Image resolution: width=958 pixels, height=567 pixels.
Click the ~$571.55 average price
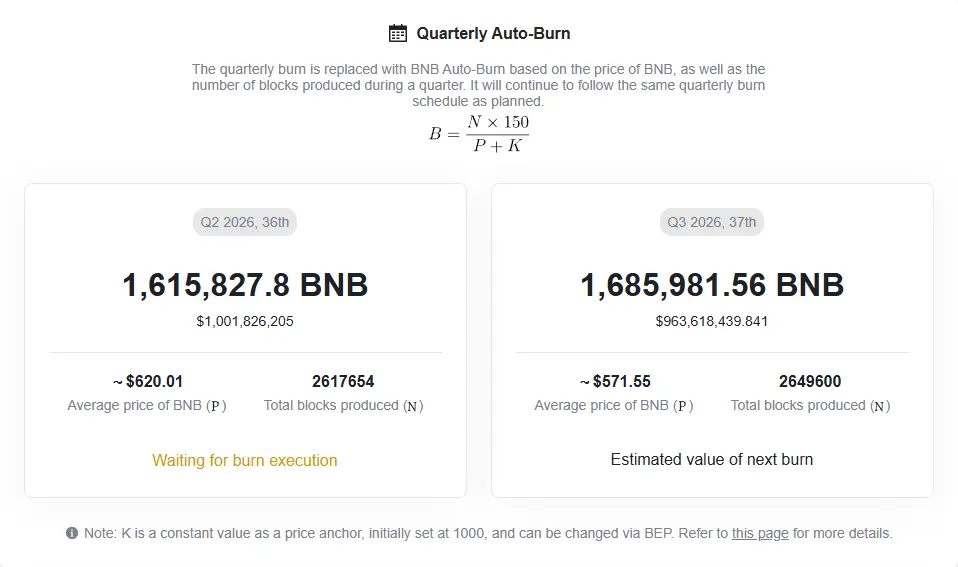[x=615, y=381]
